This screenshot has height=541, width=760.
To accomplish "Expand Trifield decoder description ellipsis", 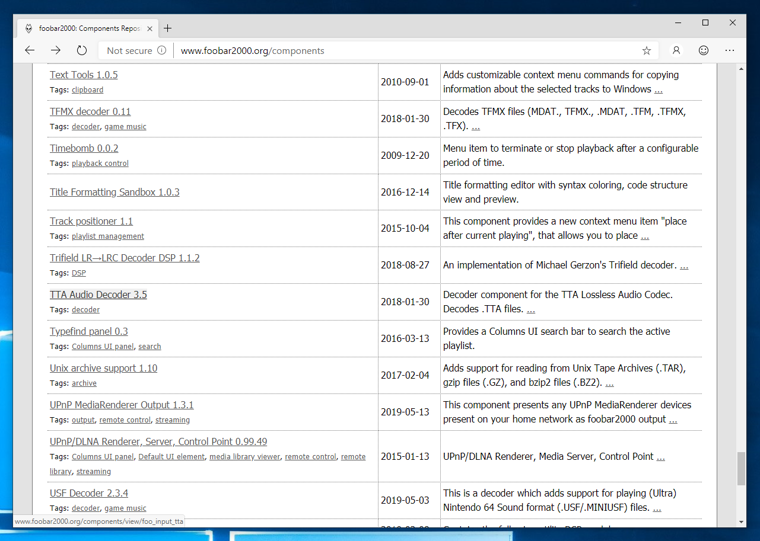I will pos(684,266).
